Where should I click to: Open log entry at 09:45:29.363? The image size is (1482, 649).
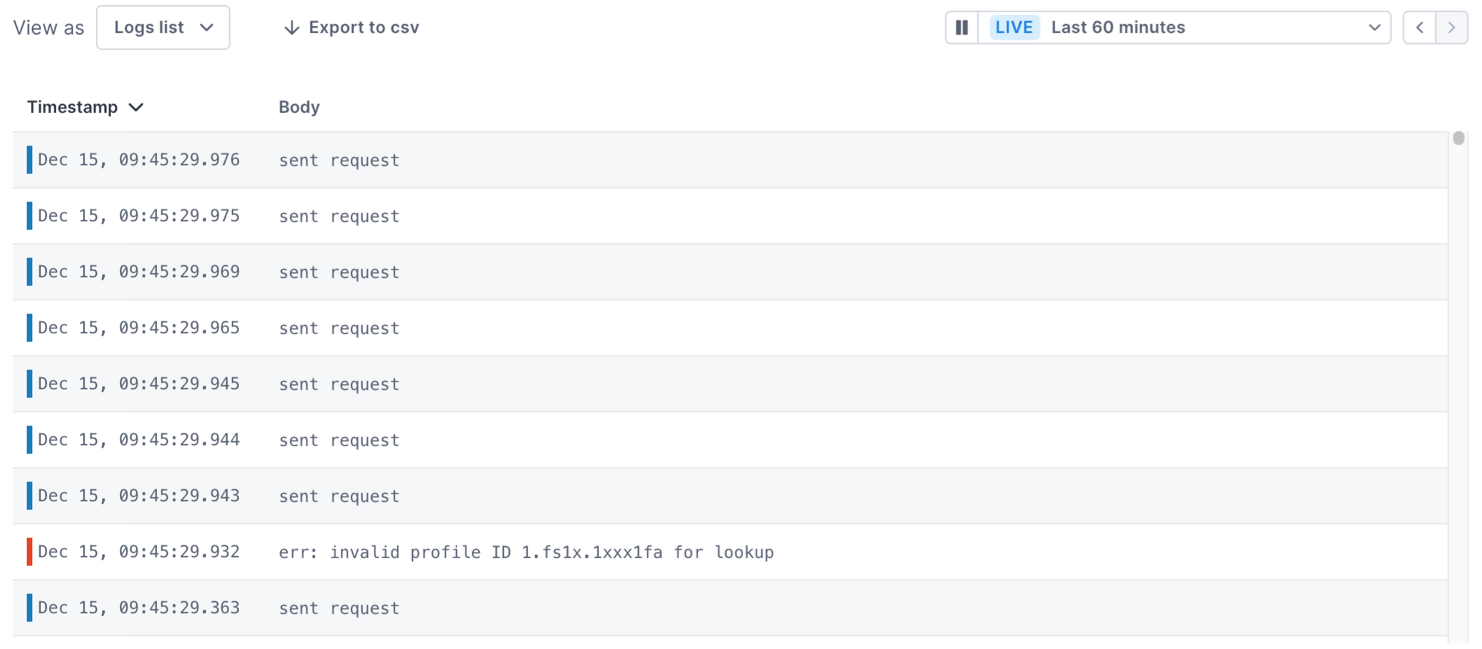point(339,608)
